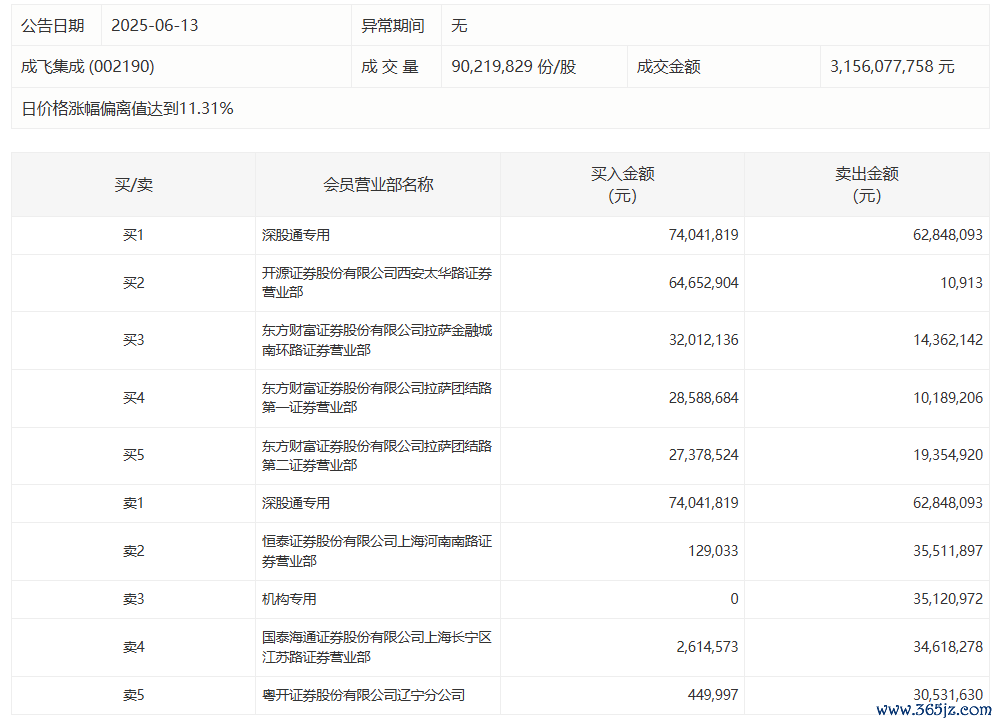Select the 卖1 row label
999x725 pixels.
click(x=133, y=503)
